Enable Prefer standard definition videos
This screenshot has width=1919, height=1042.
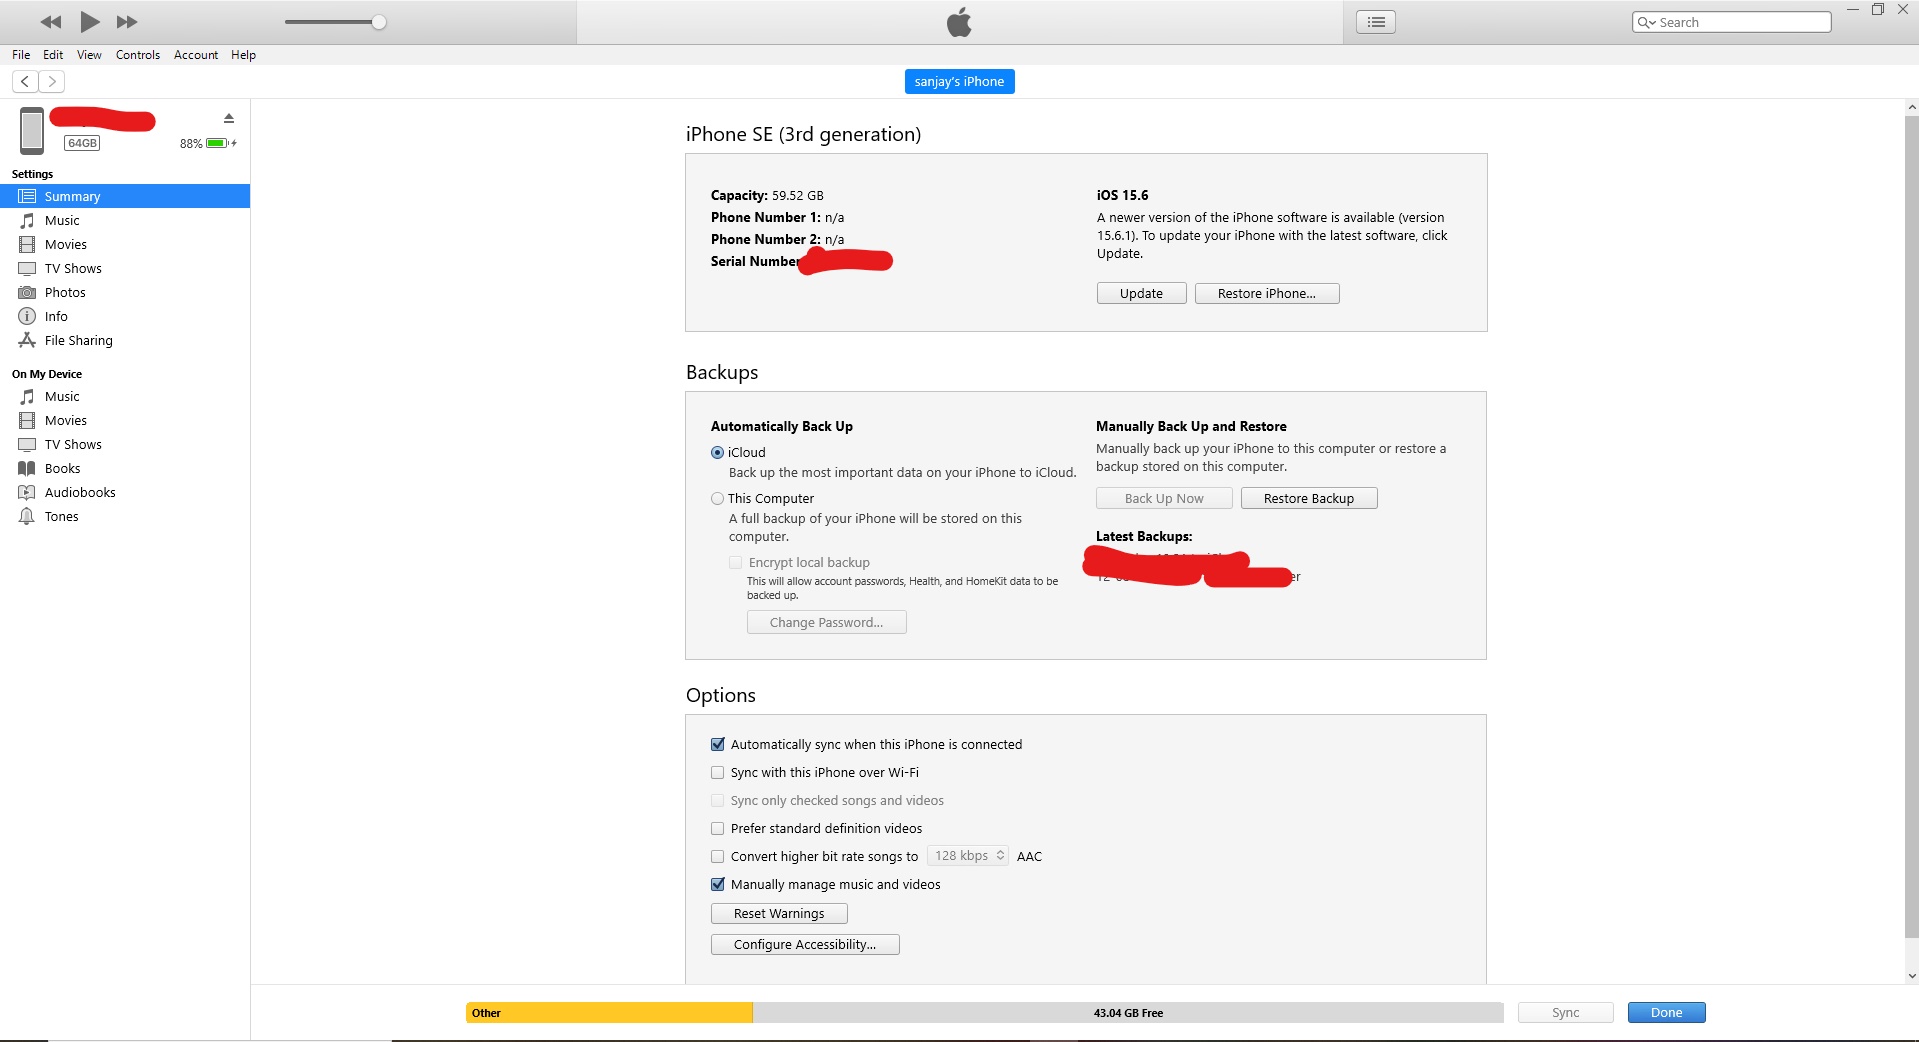click(717, 828)
